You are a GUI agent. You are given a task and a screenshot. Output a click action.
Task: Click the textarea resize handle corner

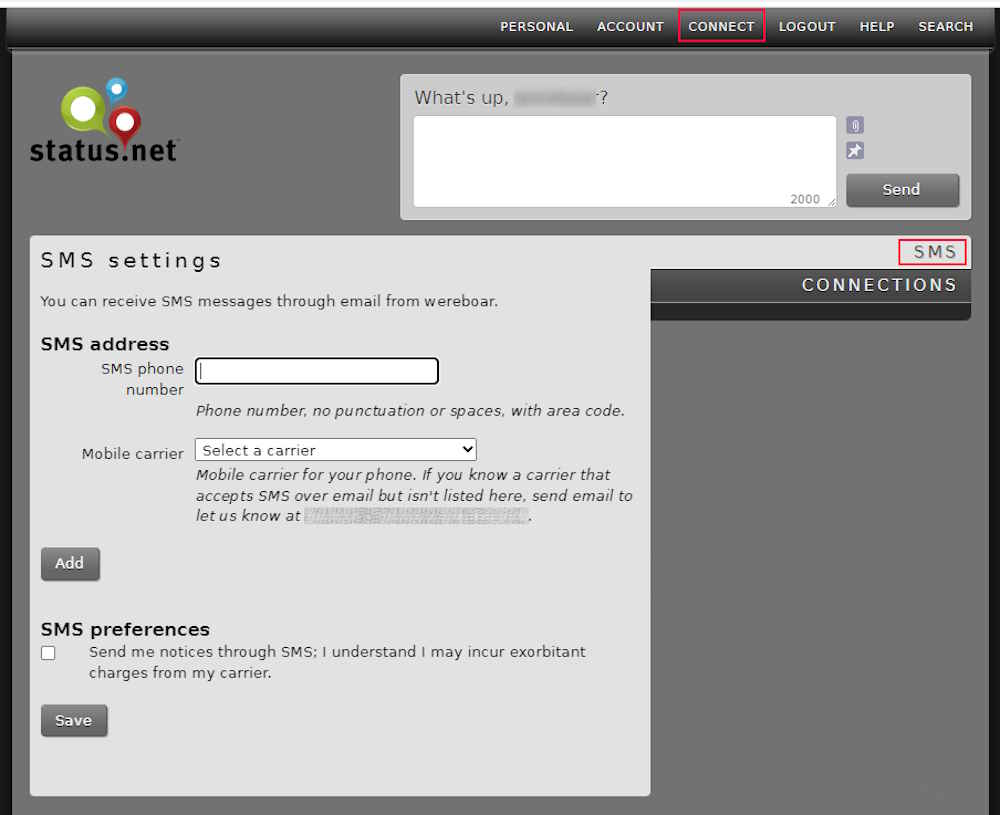pyautogui.click(x=830, y=201)
